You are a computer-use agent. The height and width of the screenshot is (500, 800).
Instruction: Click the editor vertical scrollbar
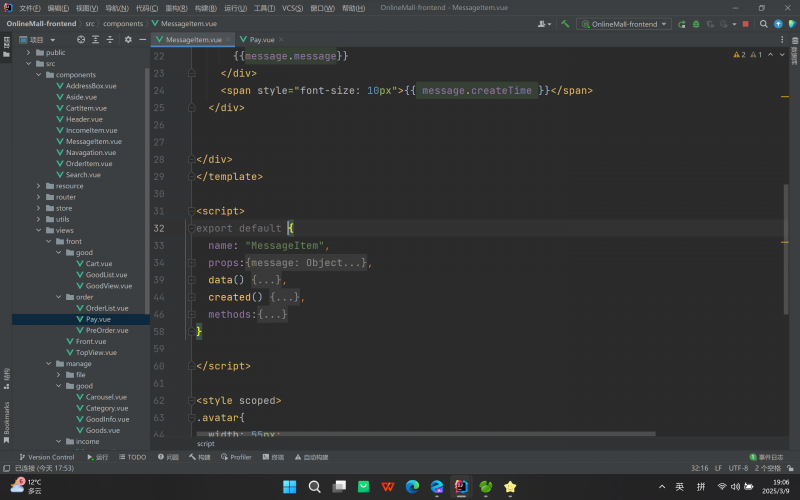click(786, 249)
